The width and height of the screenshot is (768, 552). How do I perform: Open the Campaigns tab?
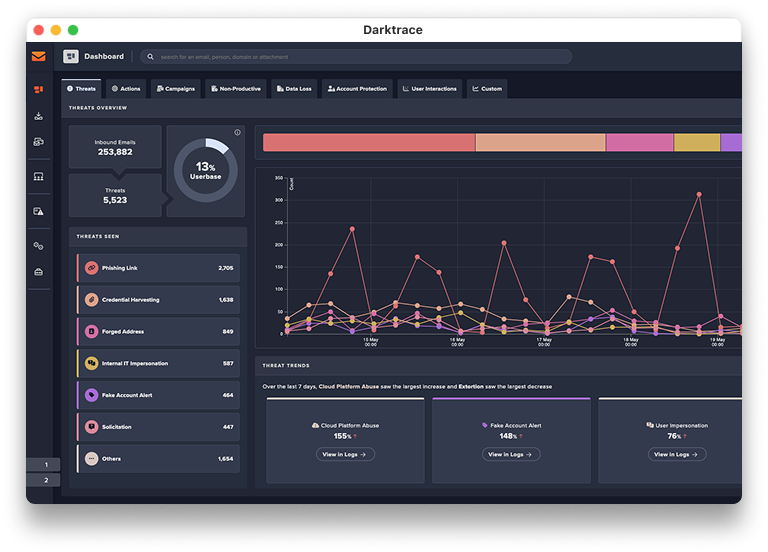click(x=176, y=89)
